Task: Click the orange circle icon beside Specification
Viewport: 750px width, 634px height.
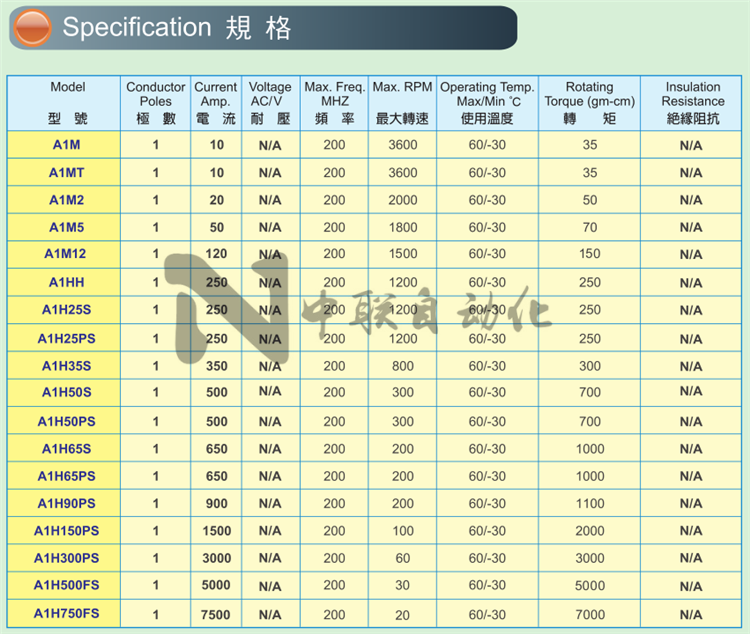Action: click(32, 27)
